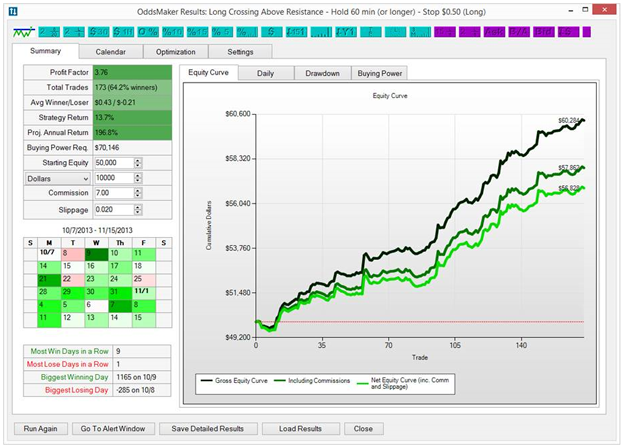
Task: Click the Dollars amount spinner arrows
Action: [138, 178]
